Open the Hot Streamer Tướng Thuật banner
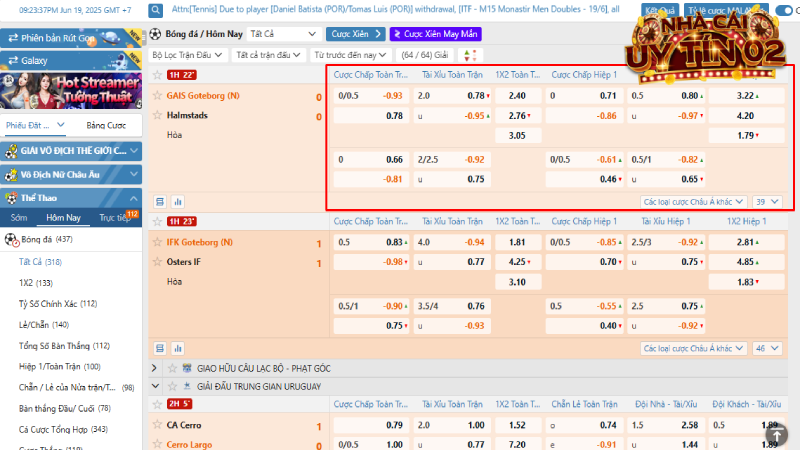The height and width of the screenshot is (450, 800). [71, 89]
